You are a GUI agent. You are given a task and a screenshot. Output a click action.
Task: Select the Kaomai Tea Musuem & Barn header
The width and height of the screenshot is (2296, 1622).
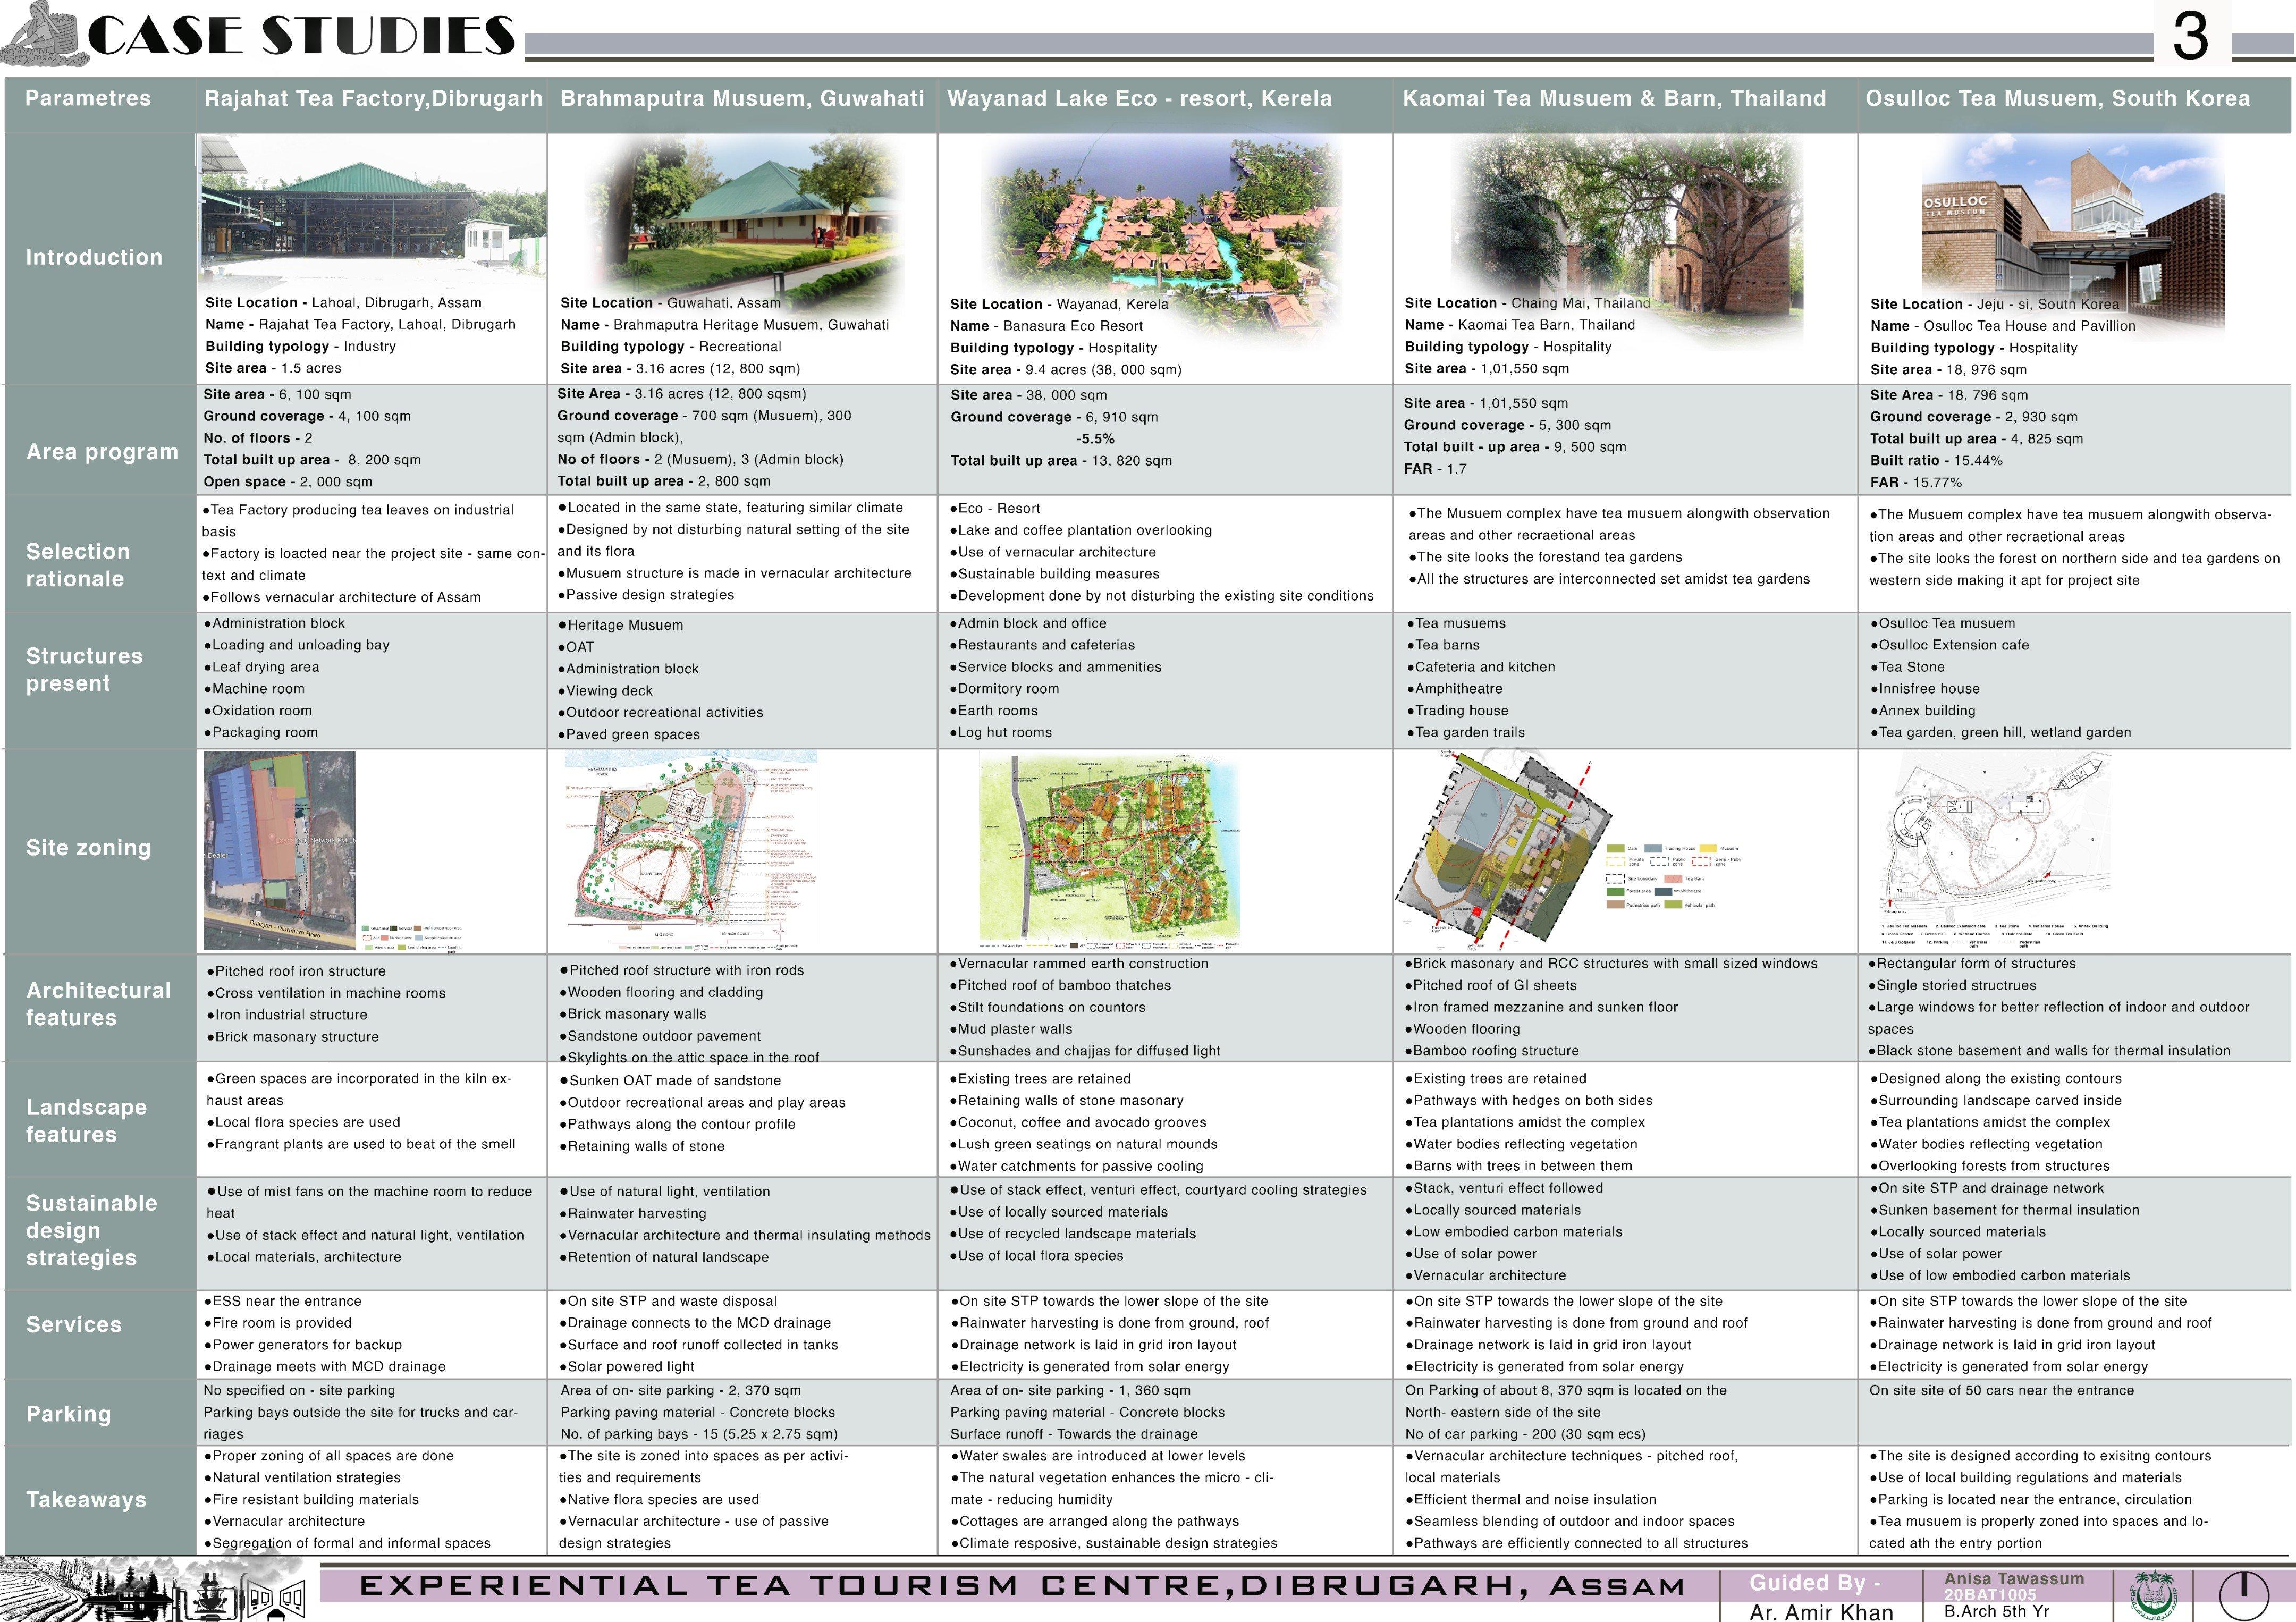(1614, 98)
